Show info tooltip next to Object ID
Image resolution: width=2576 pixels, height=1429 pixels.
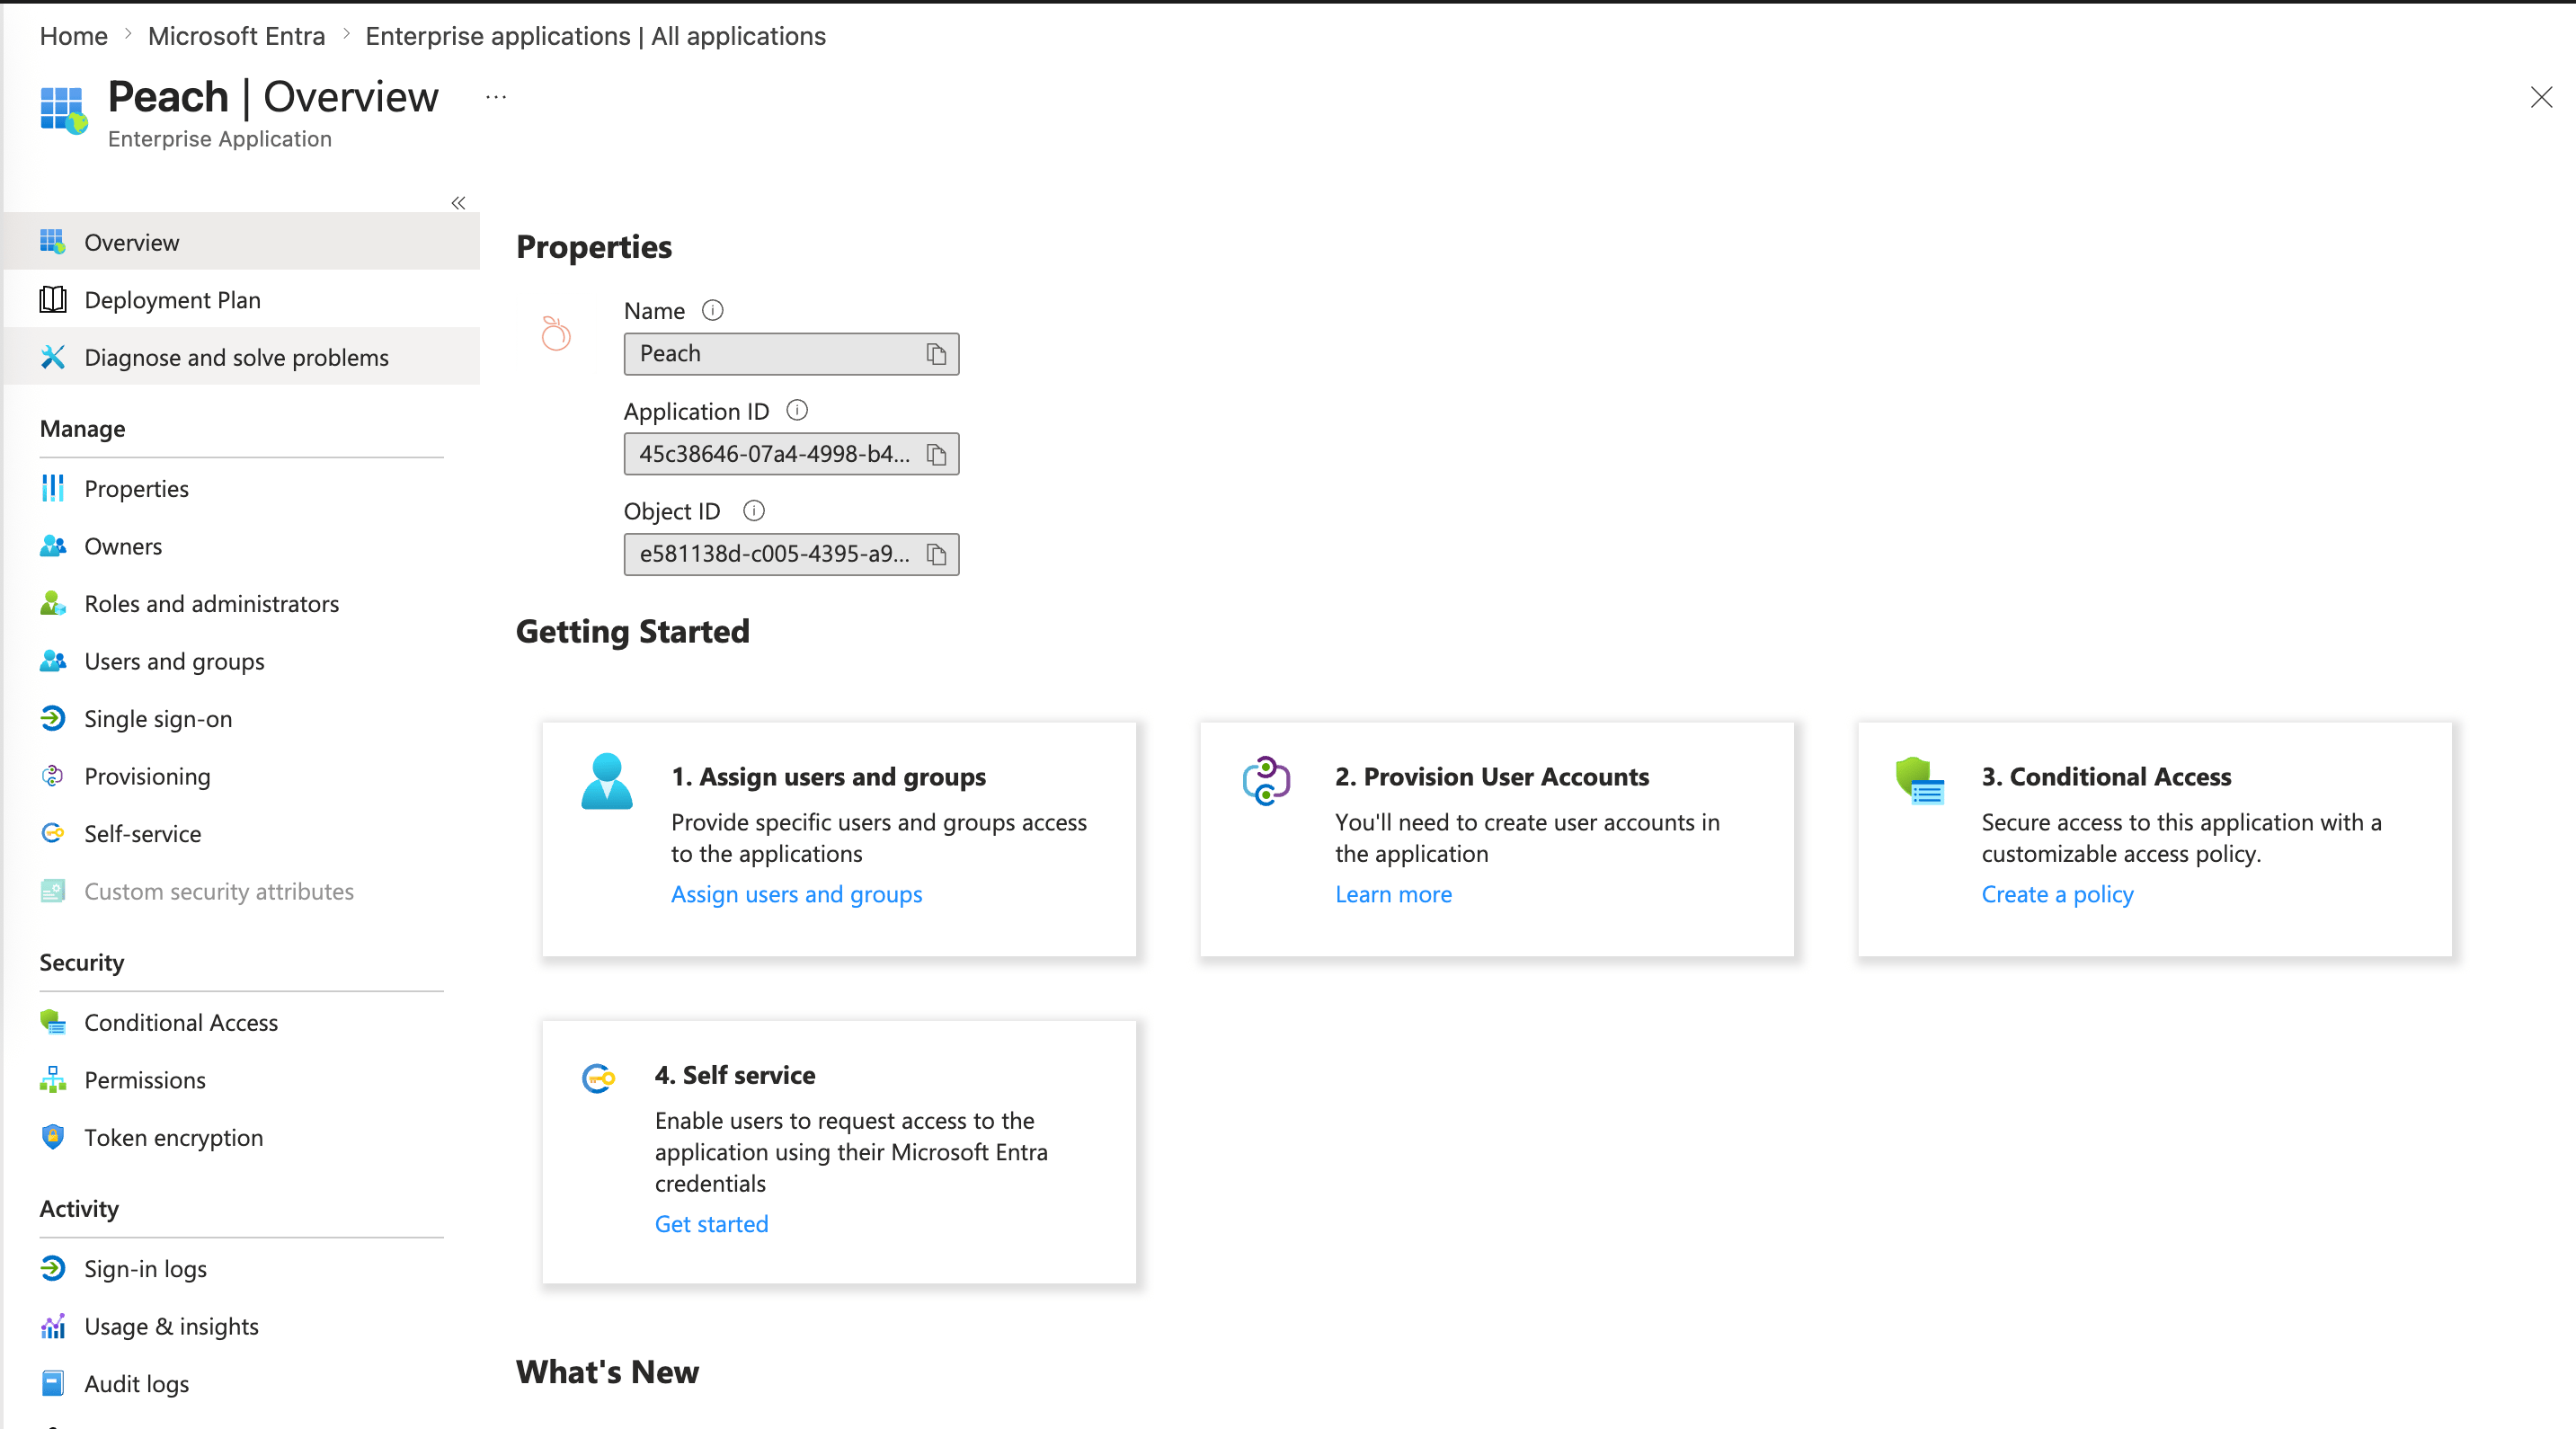754,511
